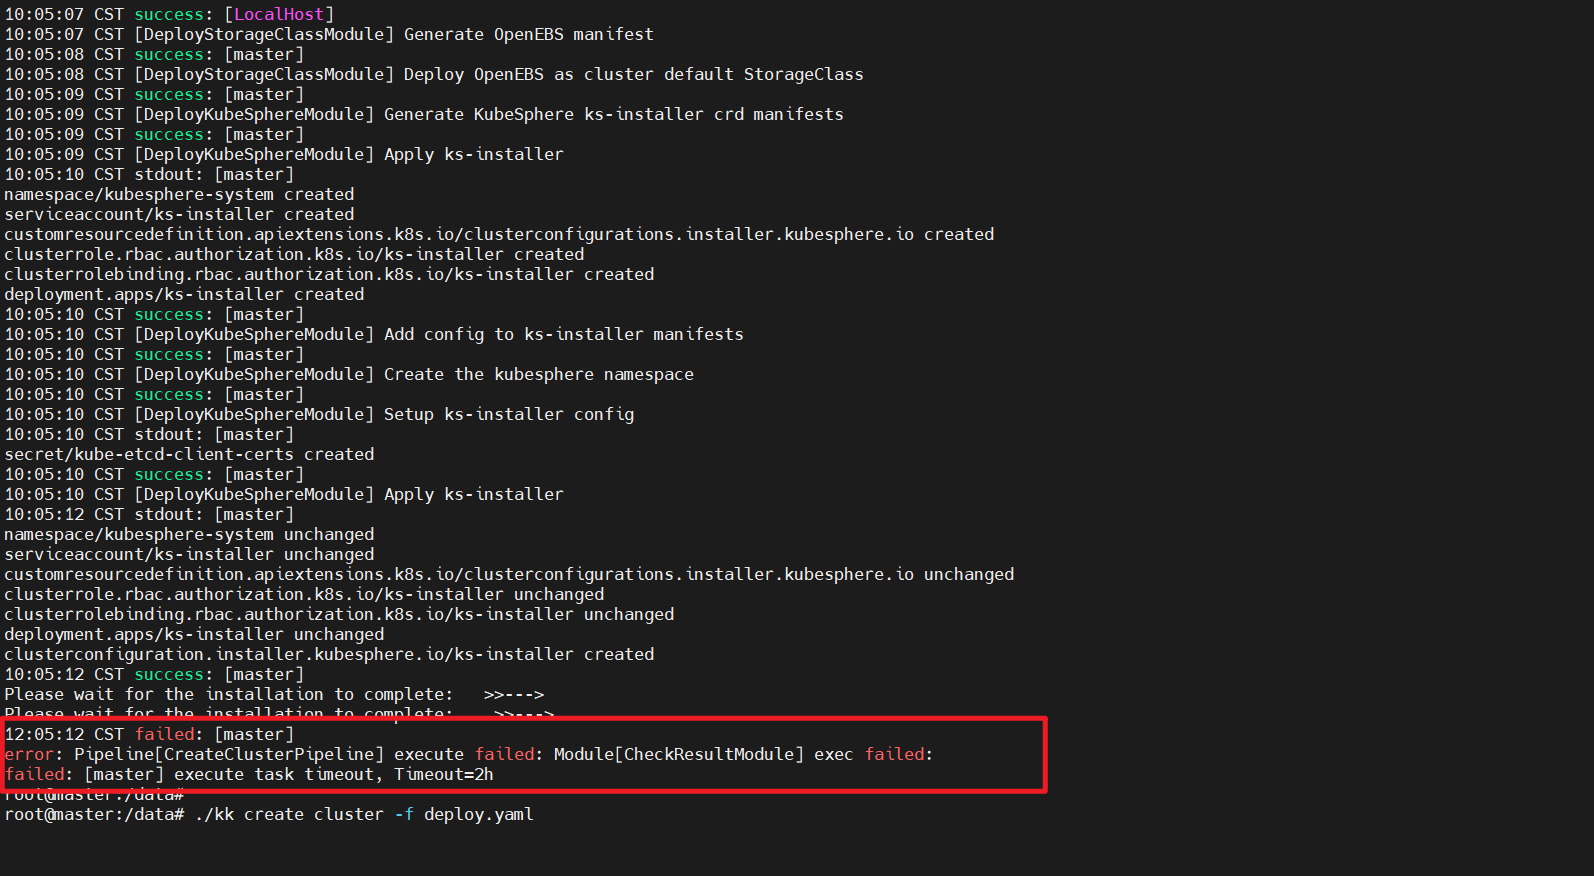The image size is (1594, 876).
Task: Click 'Generate KubeSphere ks-installer crd manifests' line
Action: tap(424, 114)
